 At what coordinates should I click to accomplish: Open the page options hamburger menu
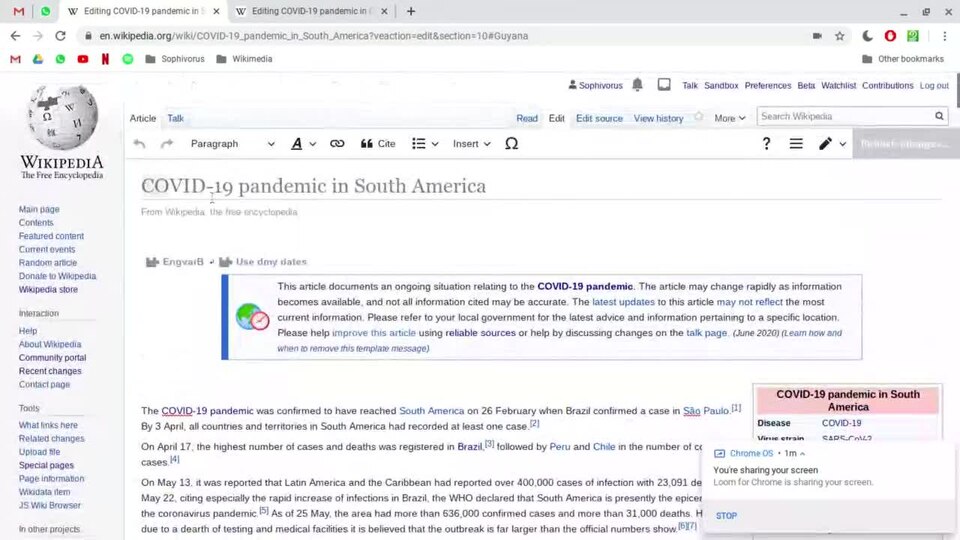[796, 144]
